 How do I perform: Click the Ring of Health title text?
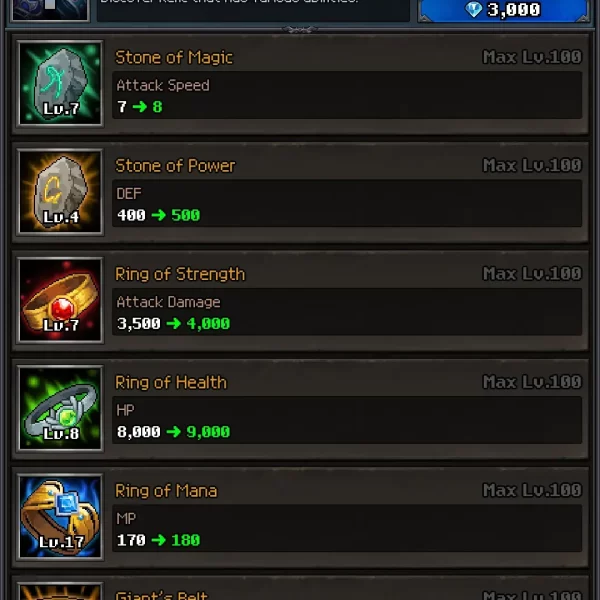tap(171, 382)
